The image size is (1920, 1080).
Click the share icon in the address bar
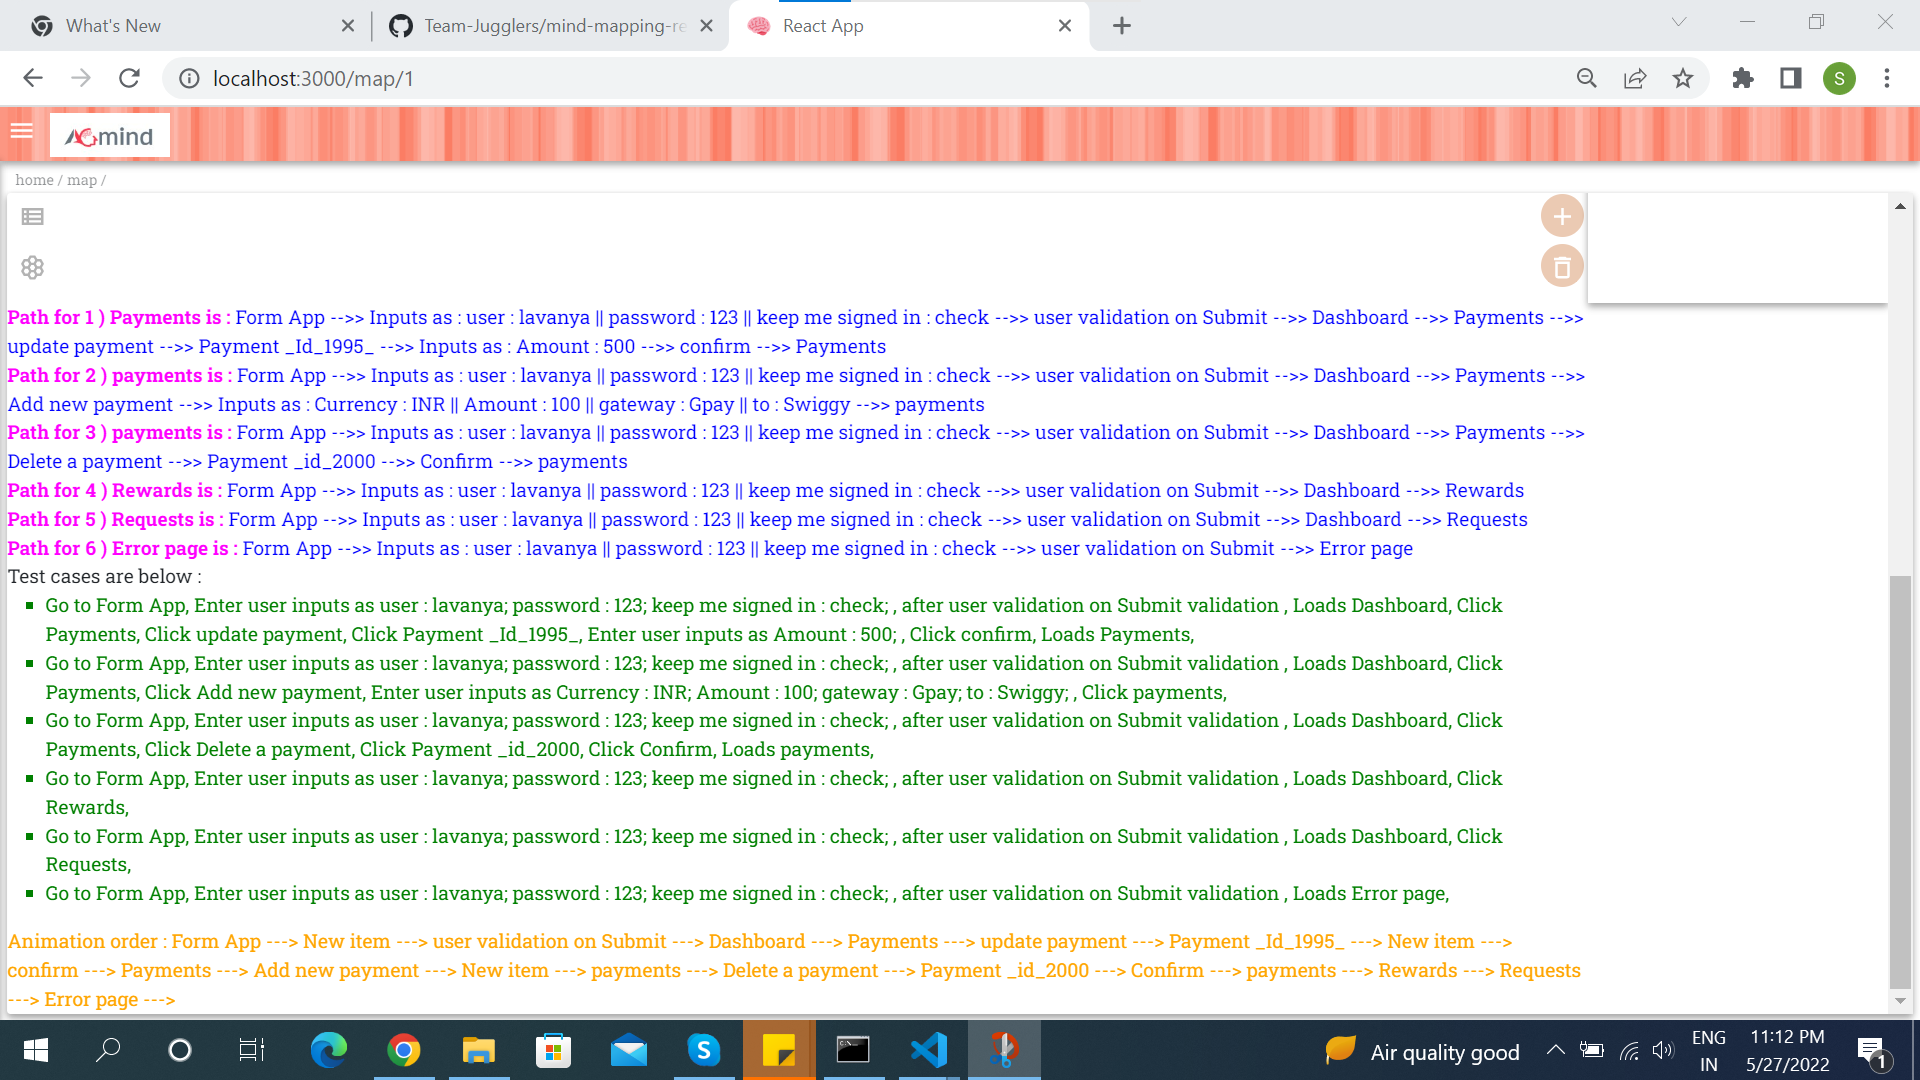coord(1634,78)
